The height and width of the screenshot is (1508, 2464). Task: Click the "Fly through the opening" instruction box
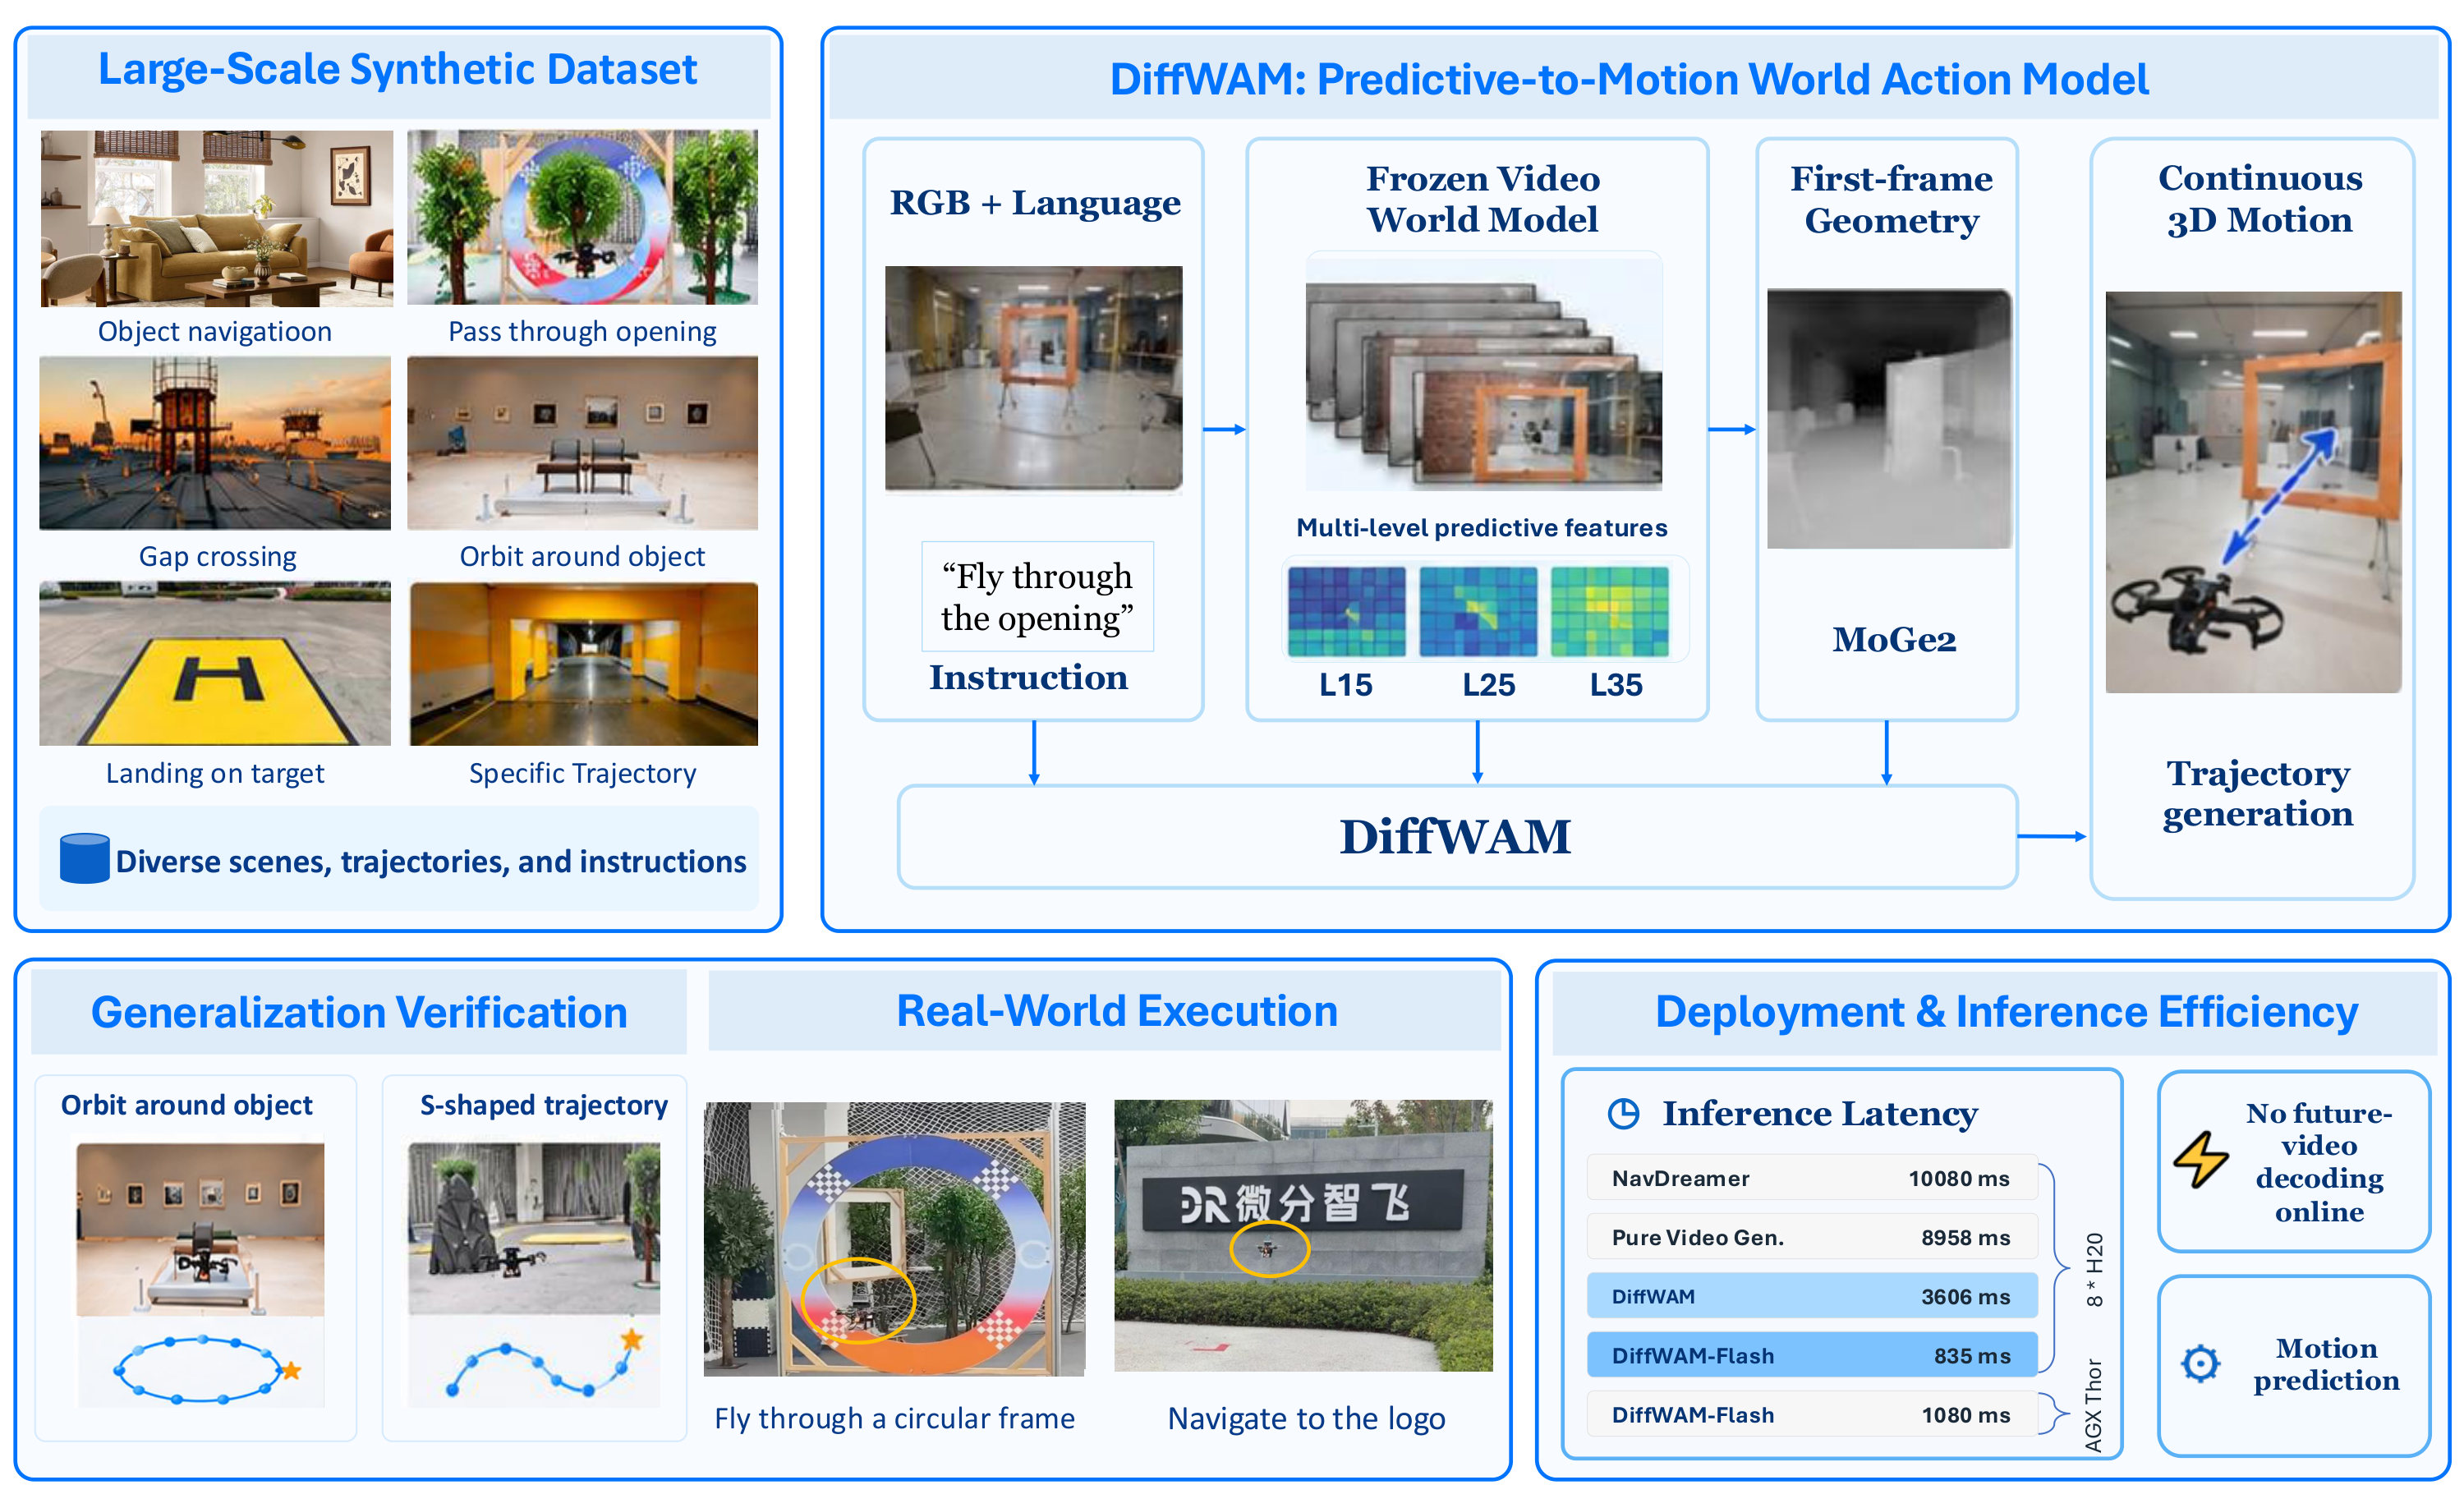point(1037,597)
